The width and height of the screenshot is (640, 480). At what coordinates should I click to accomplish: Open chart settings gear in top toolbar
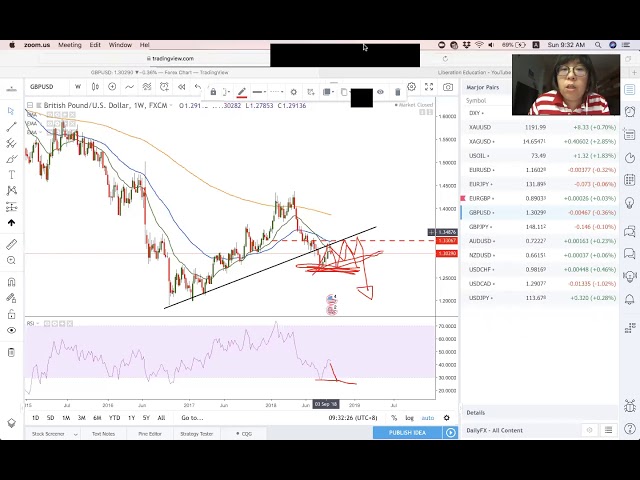point(411,87)
